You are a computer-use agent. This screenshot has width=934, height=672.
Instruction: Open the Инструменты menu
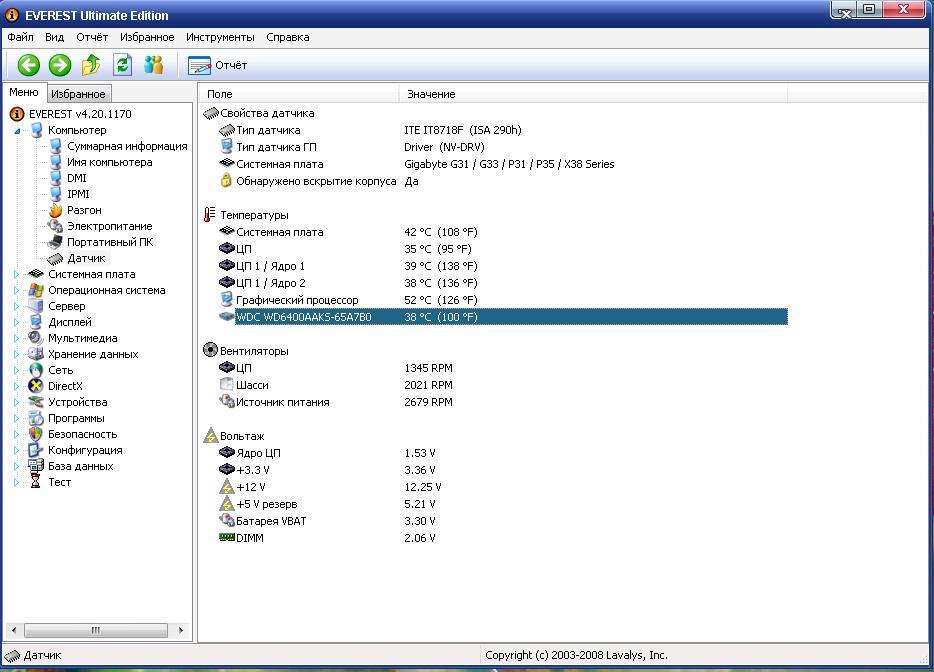coord(220,37)
